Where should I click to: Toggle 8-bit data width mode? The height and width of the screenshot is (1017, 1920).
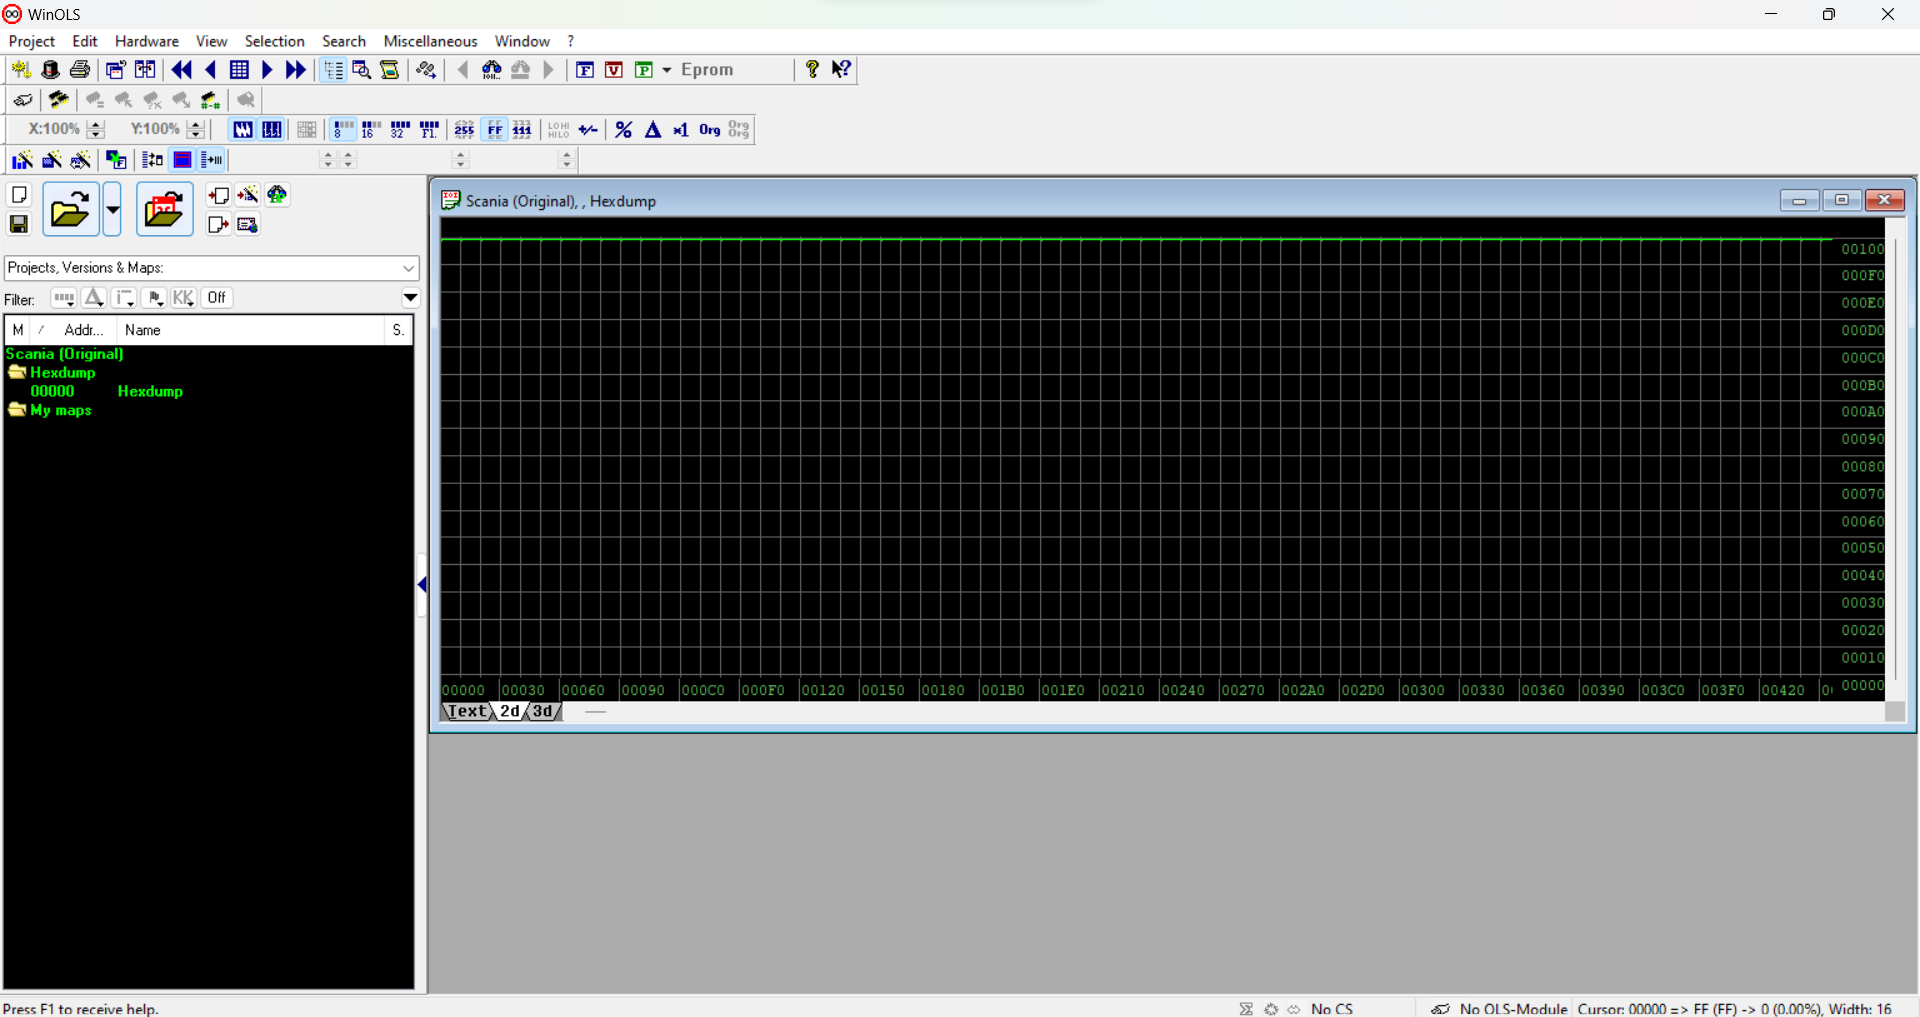coord(343,130)
